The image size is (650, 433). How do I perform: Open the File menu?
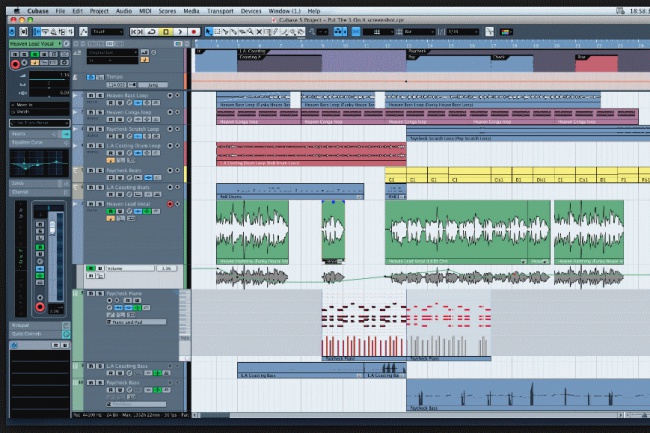tap(60, 11)
